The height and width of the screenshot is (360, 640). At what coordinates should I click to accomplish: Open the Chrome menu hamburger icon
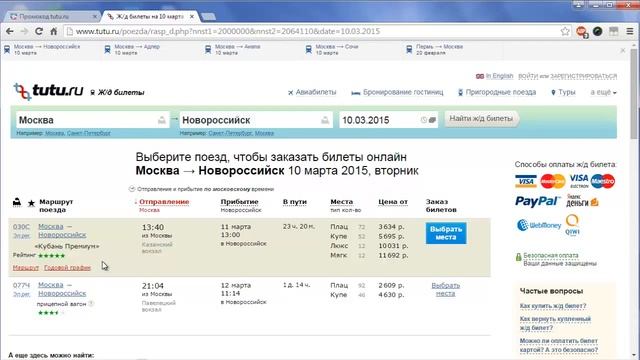click(x=630, y=31)
